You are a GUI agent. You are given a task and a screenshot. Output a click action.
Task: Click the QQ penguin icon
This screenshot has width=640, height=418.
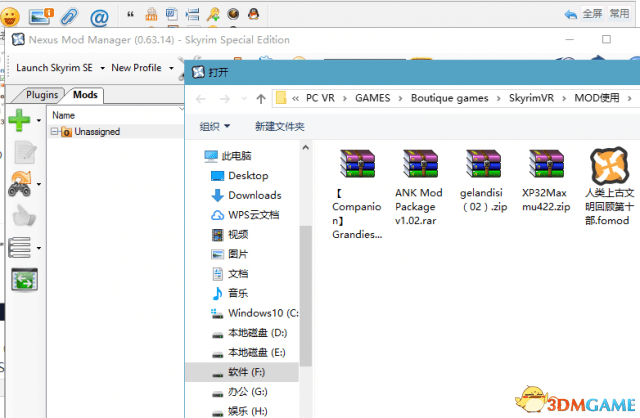click(253, 14)
